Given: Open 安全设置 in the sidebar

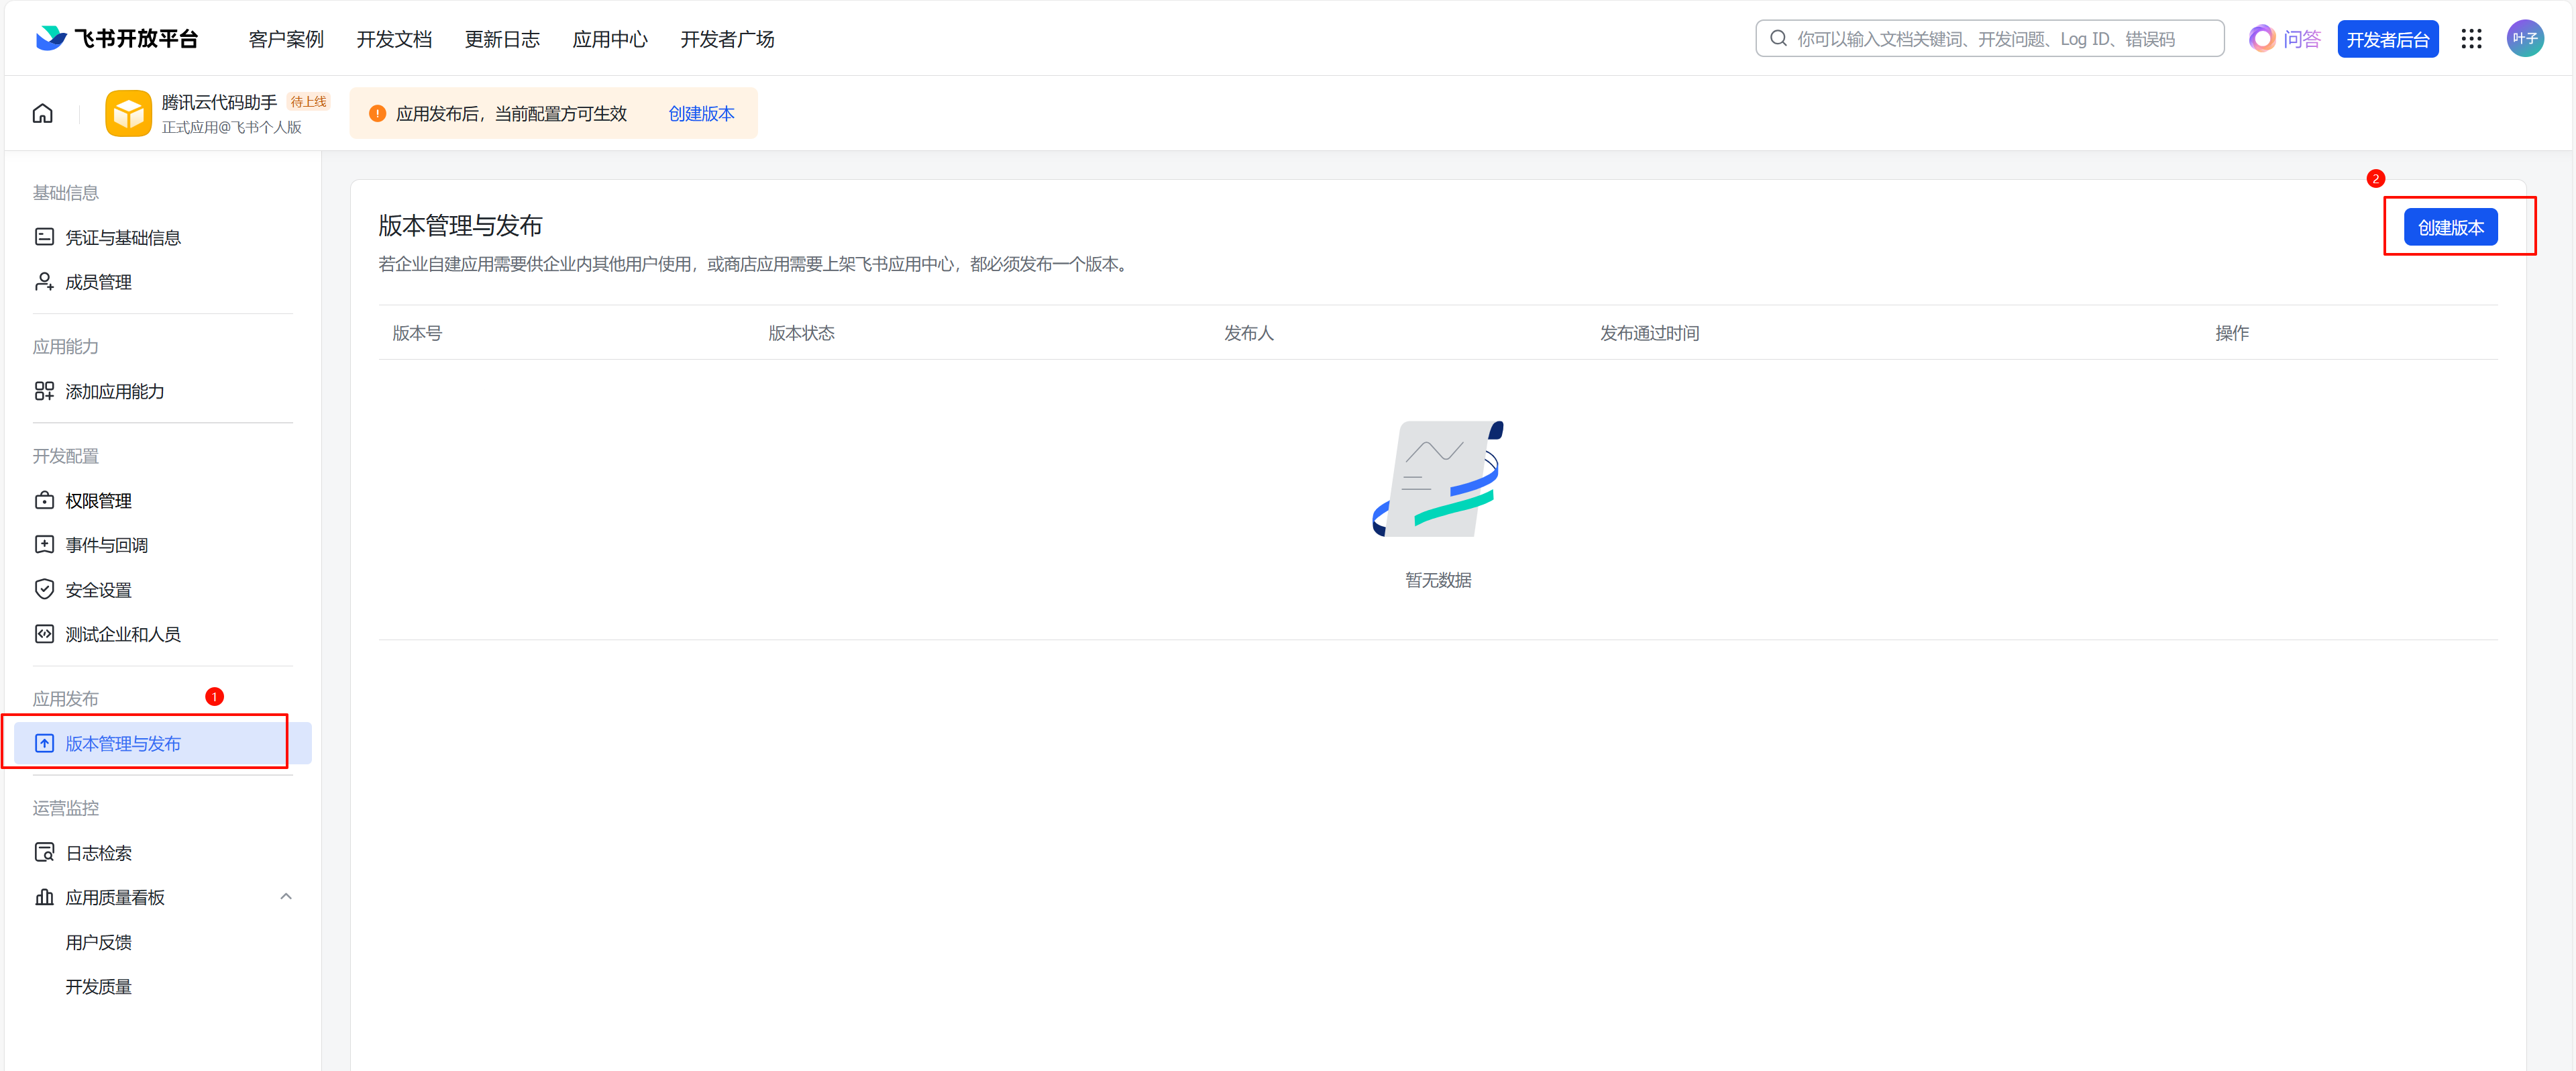Looking at the screenshot, I should (x=98, y=590).
